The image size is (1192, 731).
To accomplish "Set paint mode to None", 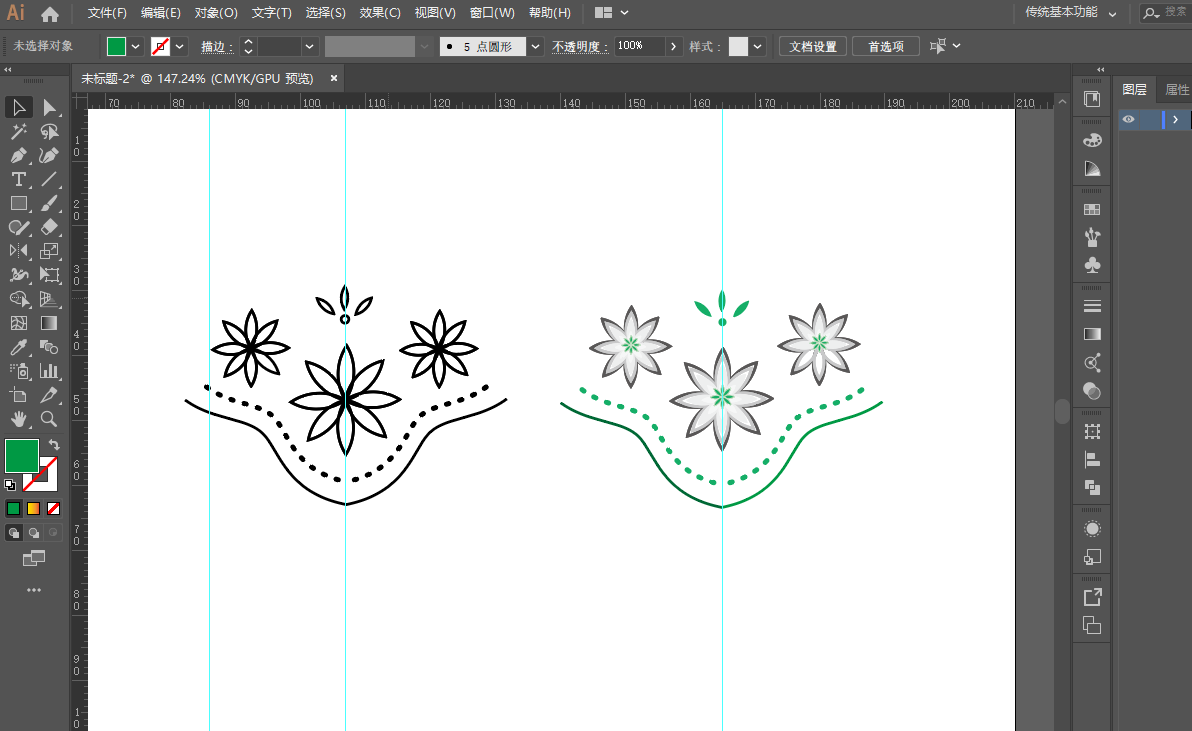I will pyautogui.click(x=54, y=508).
